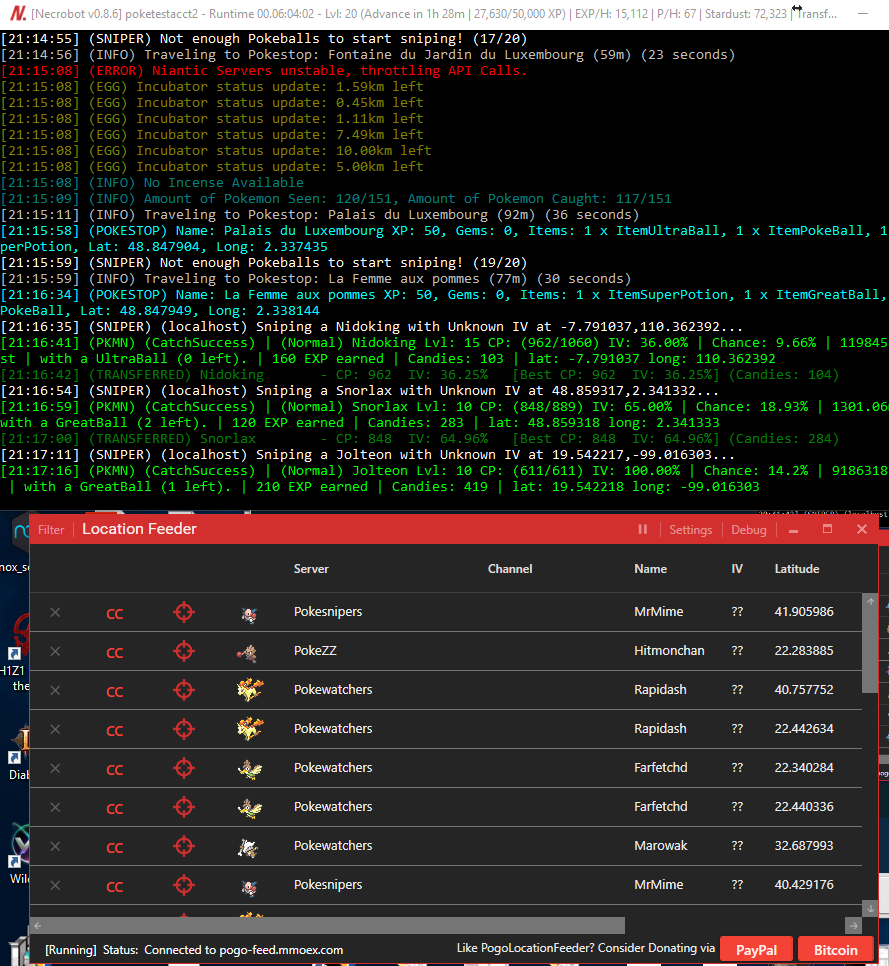Copy coordinates (CC) for Farfetchd 22.440336

pyautogui.click(x=115, y=808)
